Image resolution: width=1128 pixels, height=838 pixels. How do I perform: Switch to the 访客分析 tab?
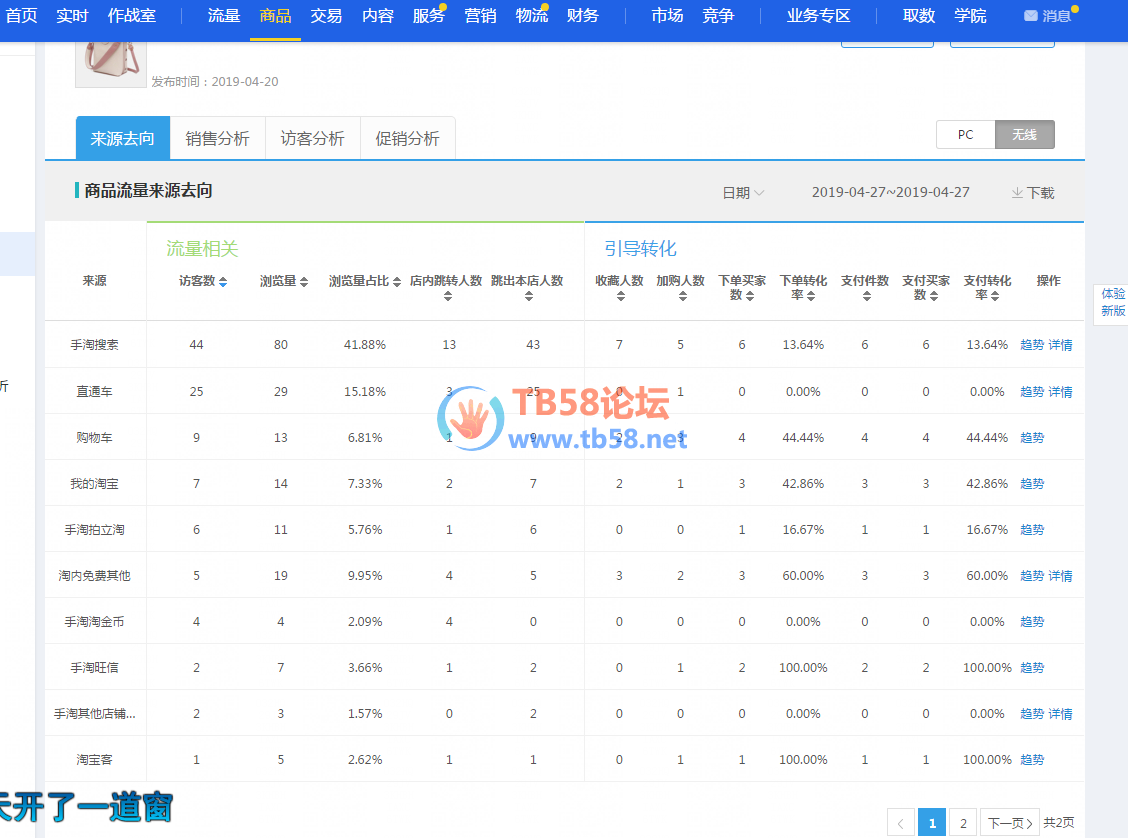(x=312, y=139)
